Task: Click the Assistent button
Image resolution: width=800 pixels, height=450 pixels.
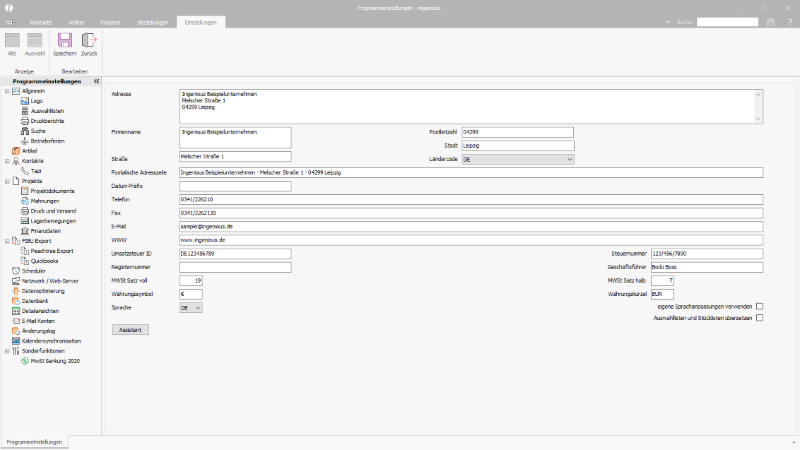Action: 130,330
